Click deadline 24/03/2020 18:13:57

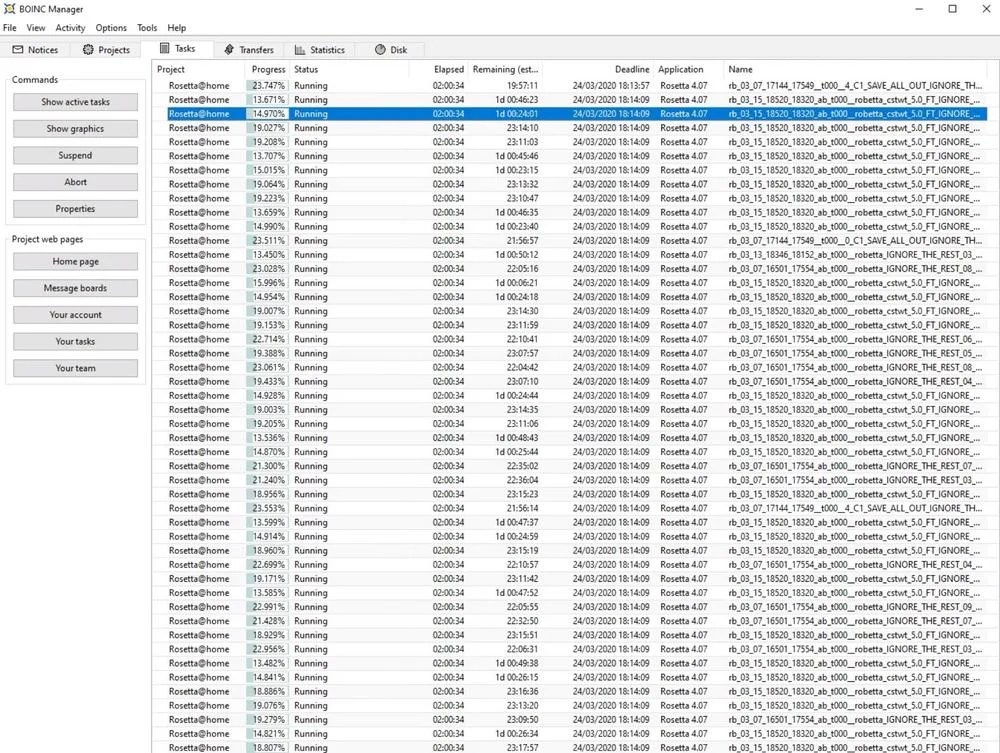(x=611, y=85)
